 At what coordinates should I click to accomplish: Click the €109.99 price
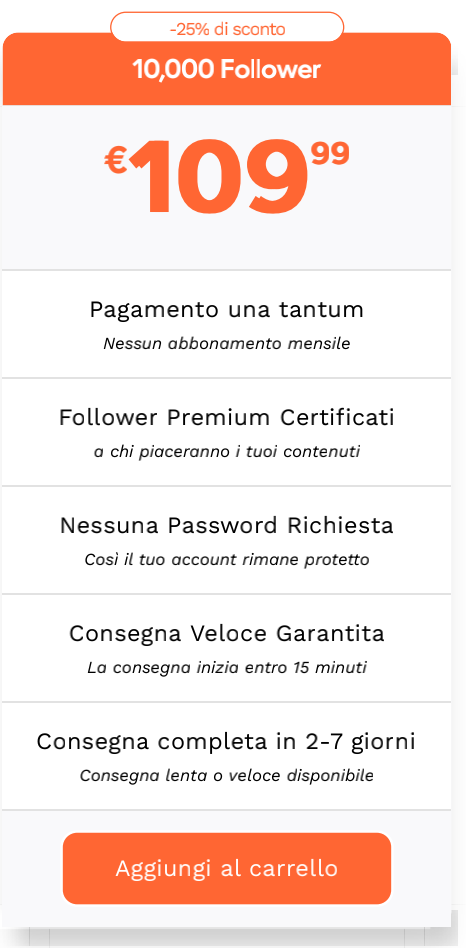227,177
